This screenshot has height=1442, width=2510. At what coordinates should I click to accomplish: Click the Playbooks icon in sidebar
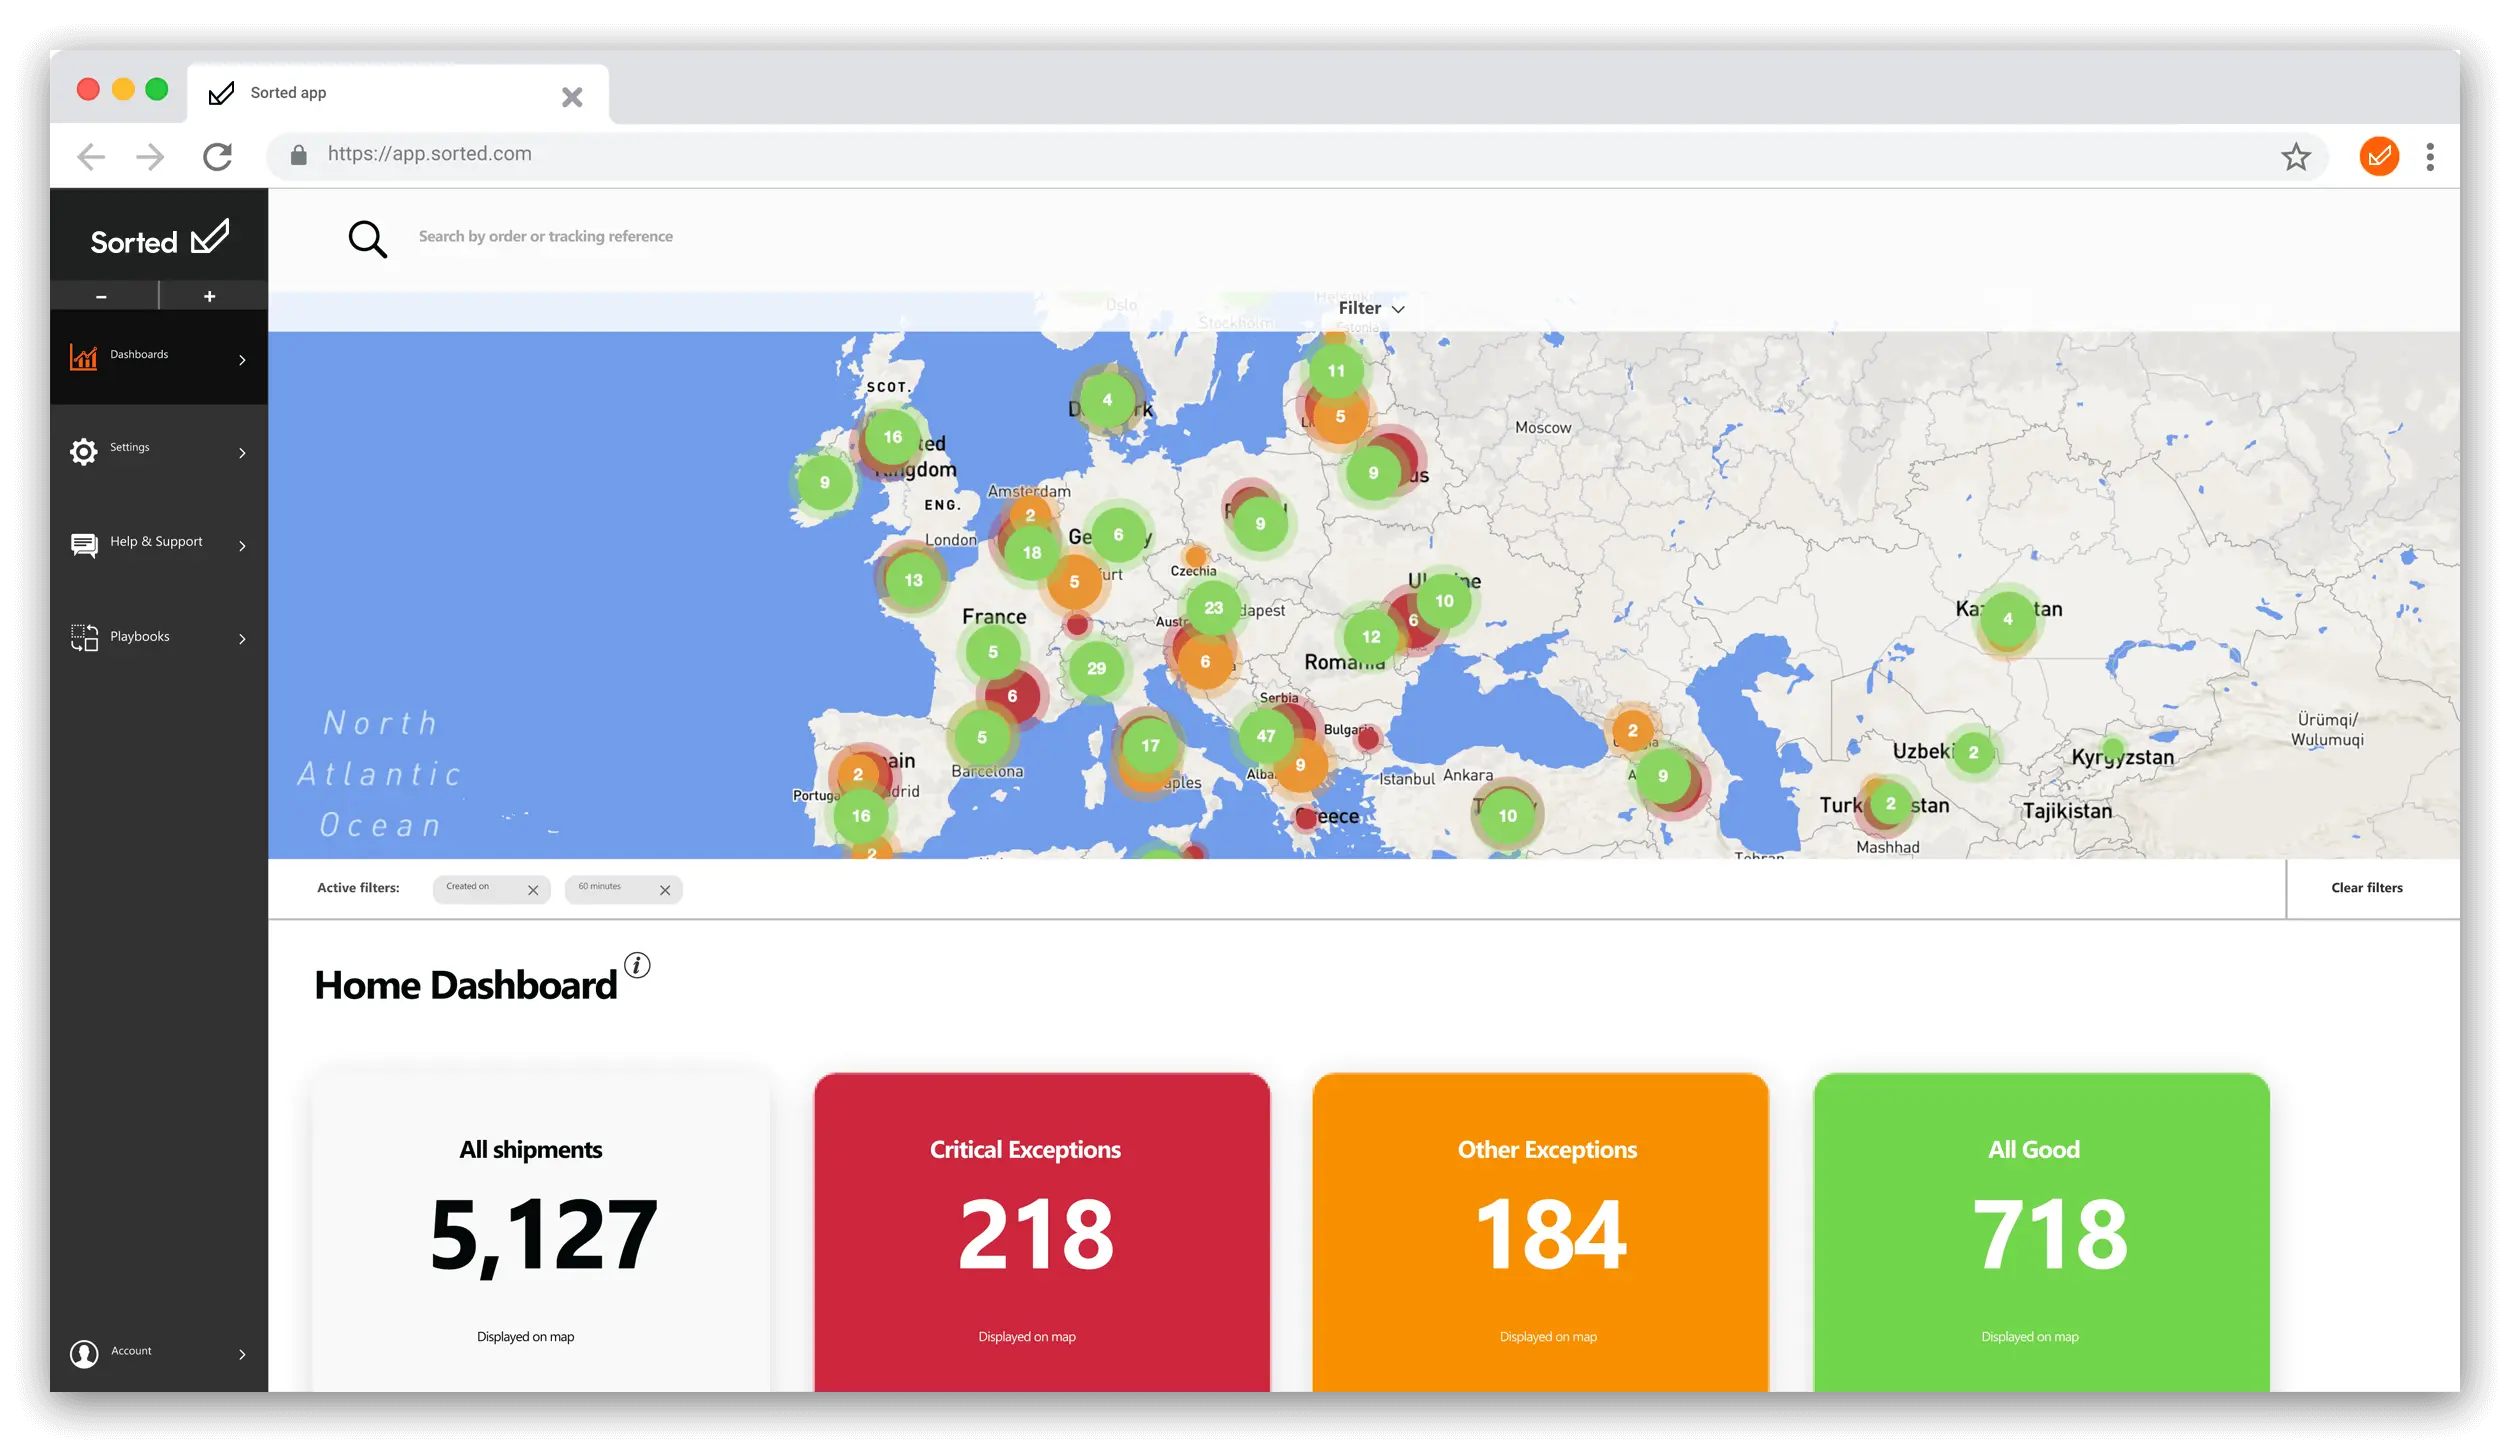pyautogui.click(x=83, y=636)
